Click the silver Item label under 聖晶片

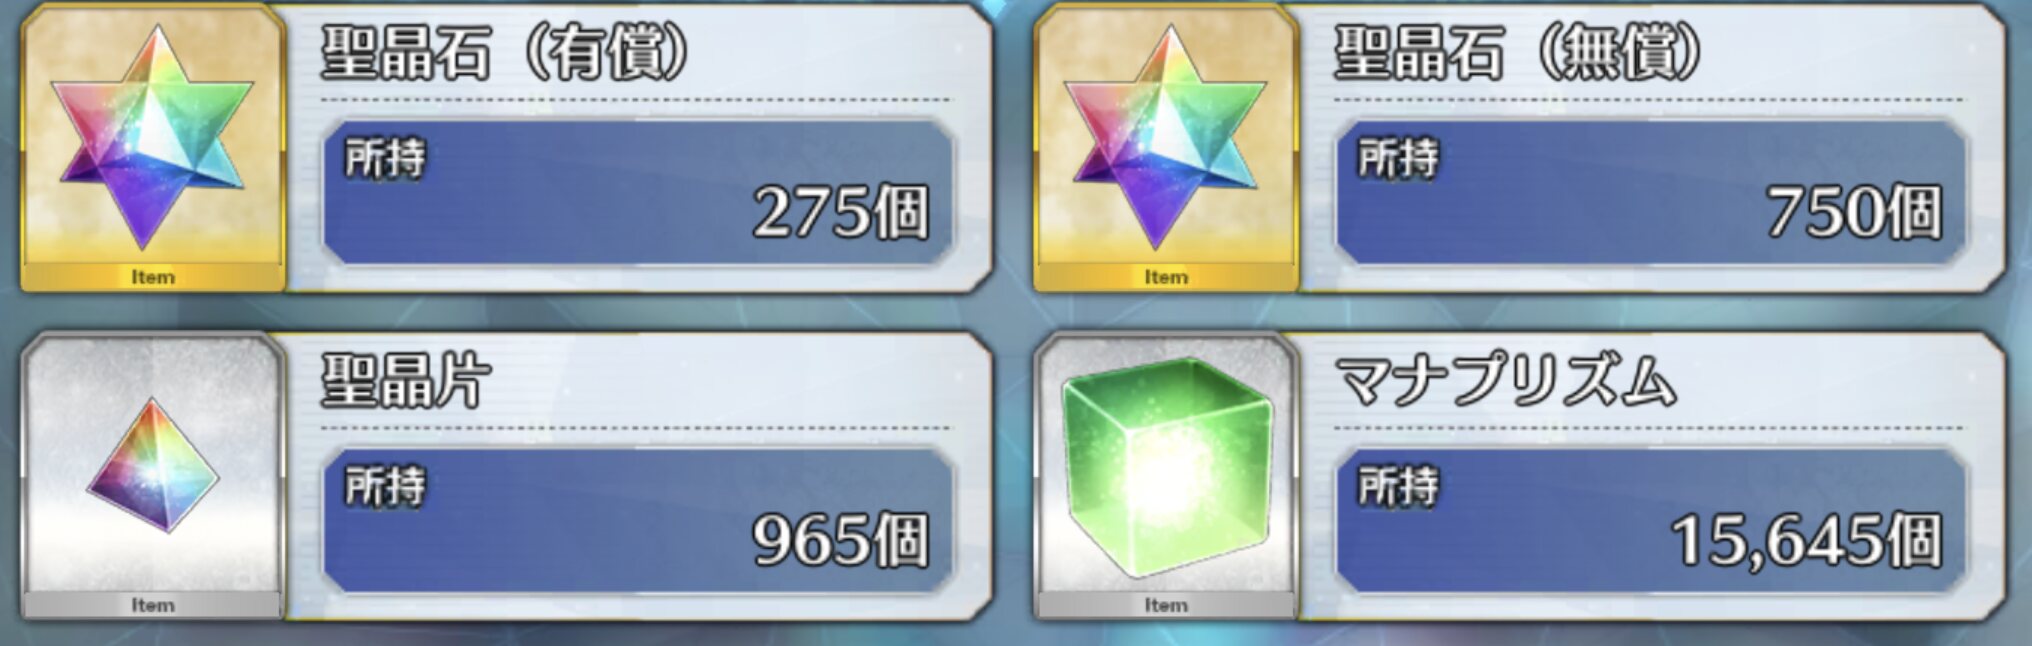(153, 605)
